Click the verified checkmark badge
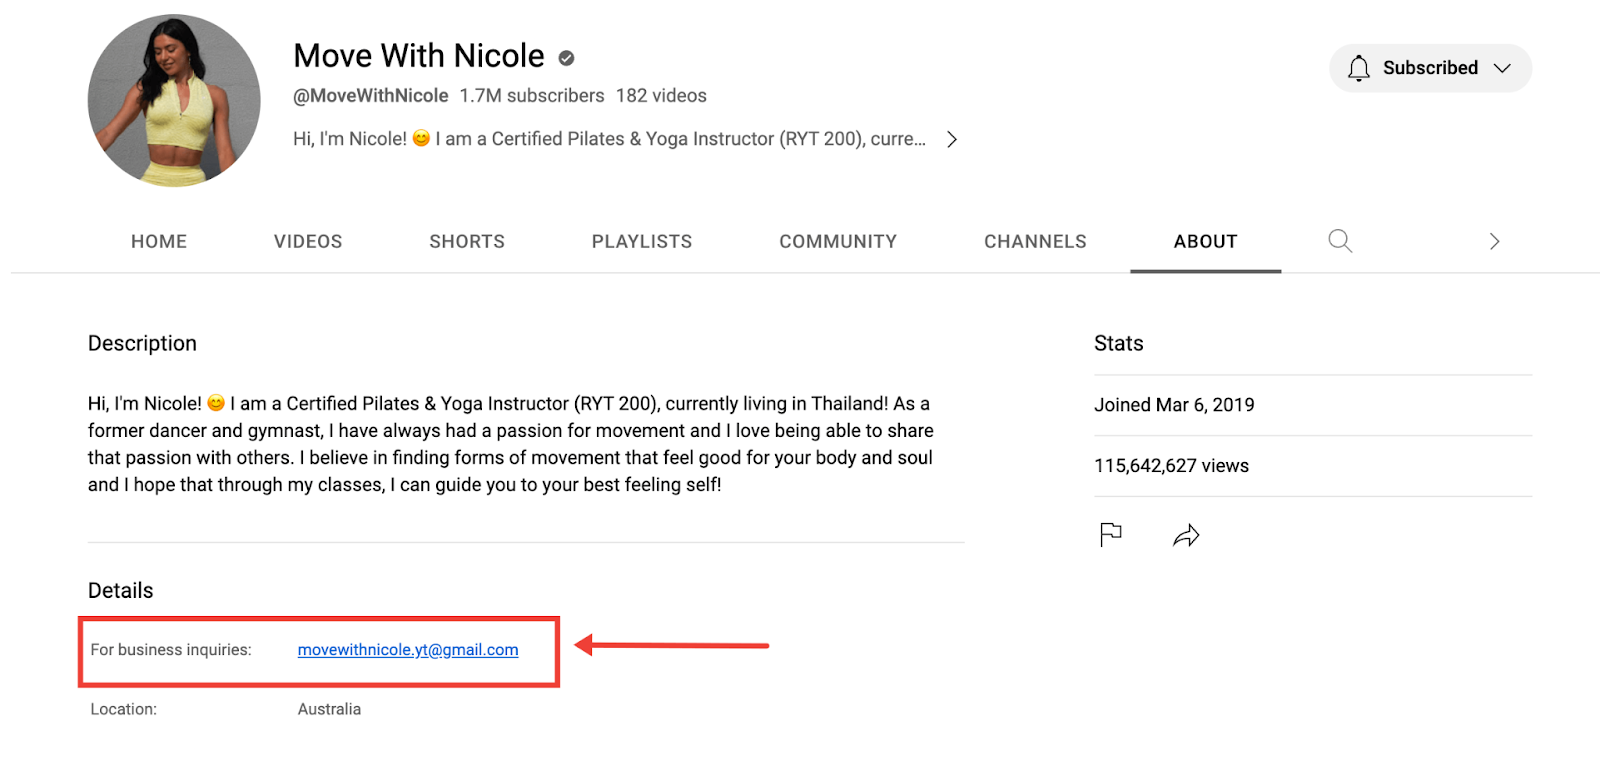 point(566,58)
